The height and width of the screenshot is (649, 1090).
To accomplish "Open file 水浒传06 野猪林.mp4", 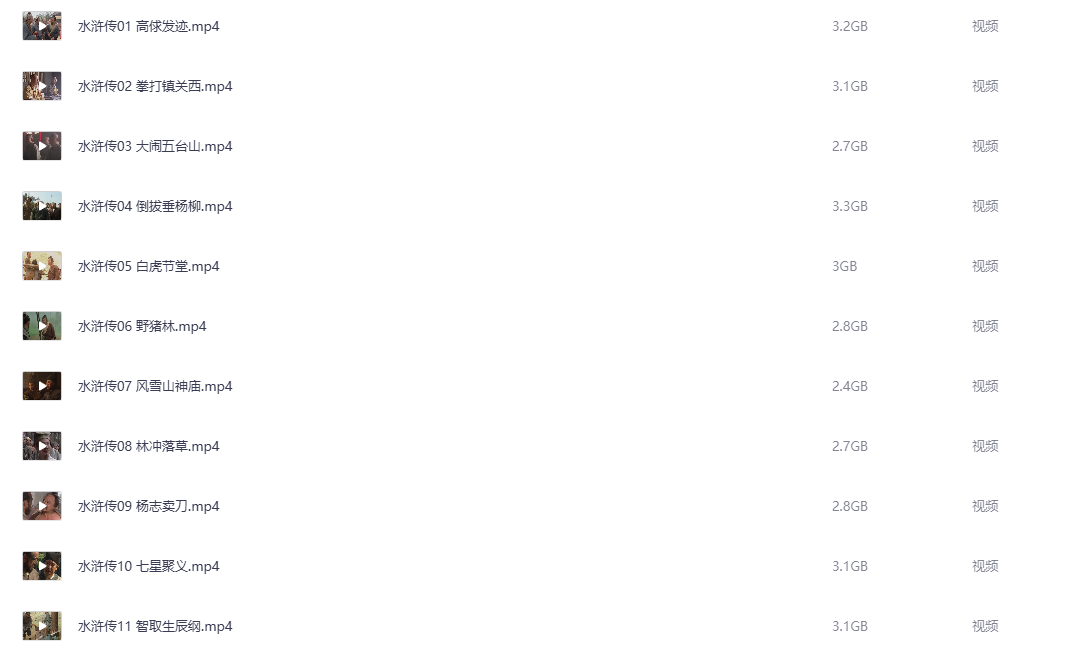I will (142, 326).
